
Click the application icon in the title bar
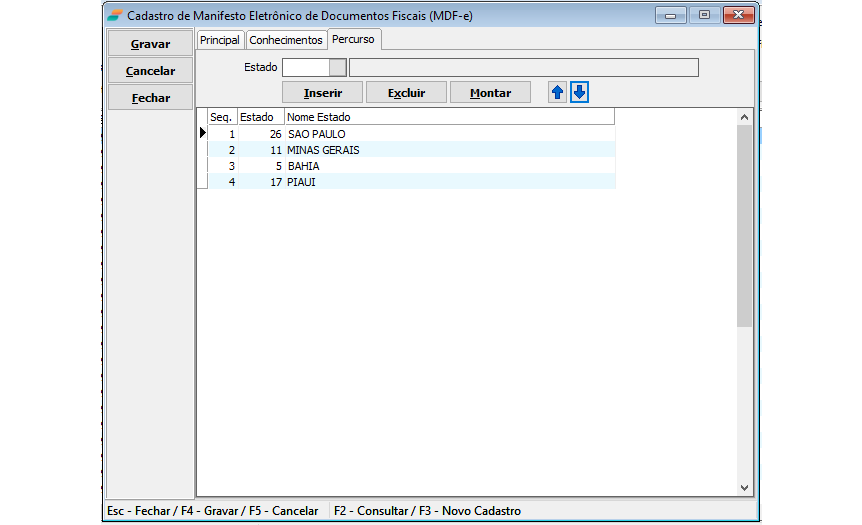116,16
